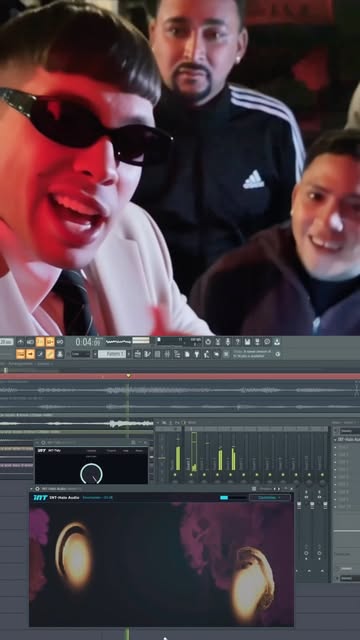Select the Library tab in small TNT window
Screen dimensions: 360x640
tap(91, 451)
